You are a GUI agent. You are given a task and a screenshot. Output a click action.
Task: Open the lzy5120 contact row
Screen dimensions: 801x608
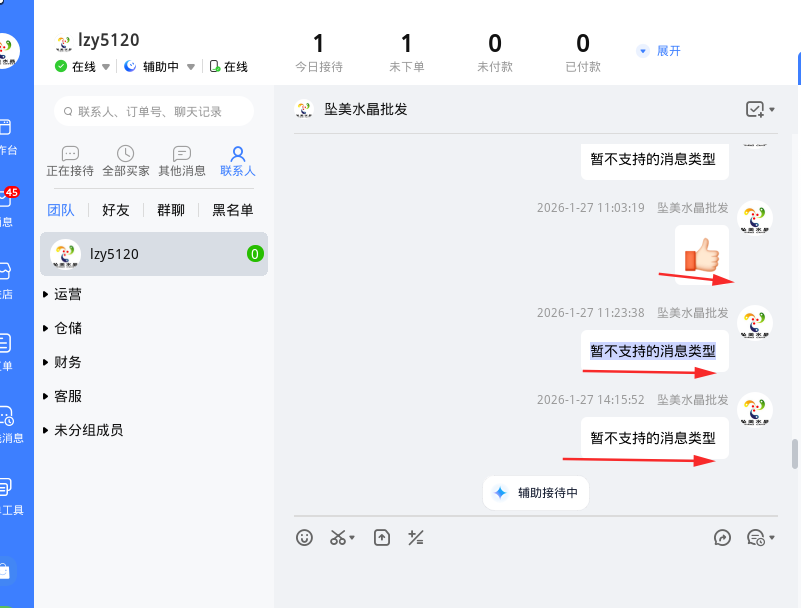point(154,254)
